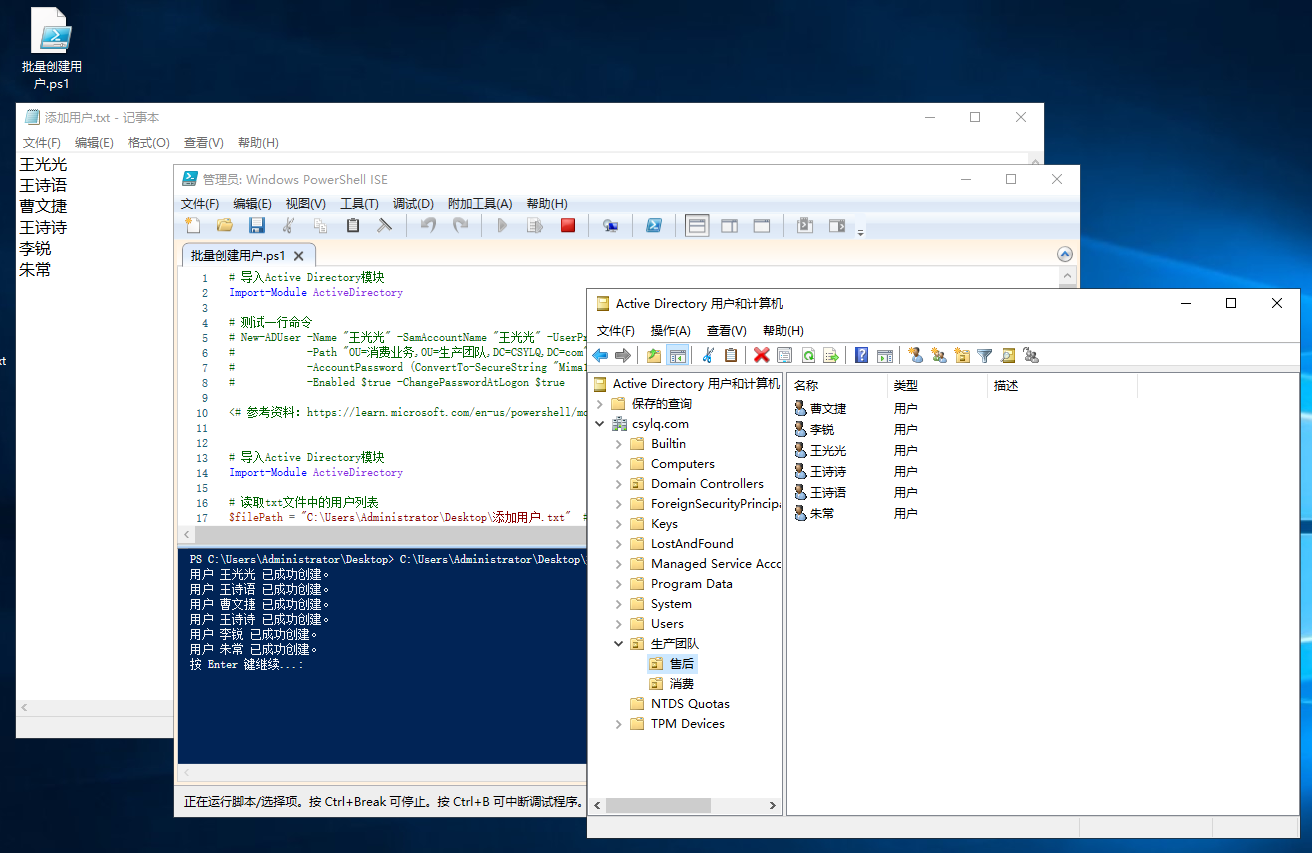Click the Run Selection icon in ISE
1312x853 pixels.
(535, 226)
